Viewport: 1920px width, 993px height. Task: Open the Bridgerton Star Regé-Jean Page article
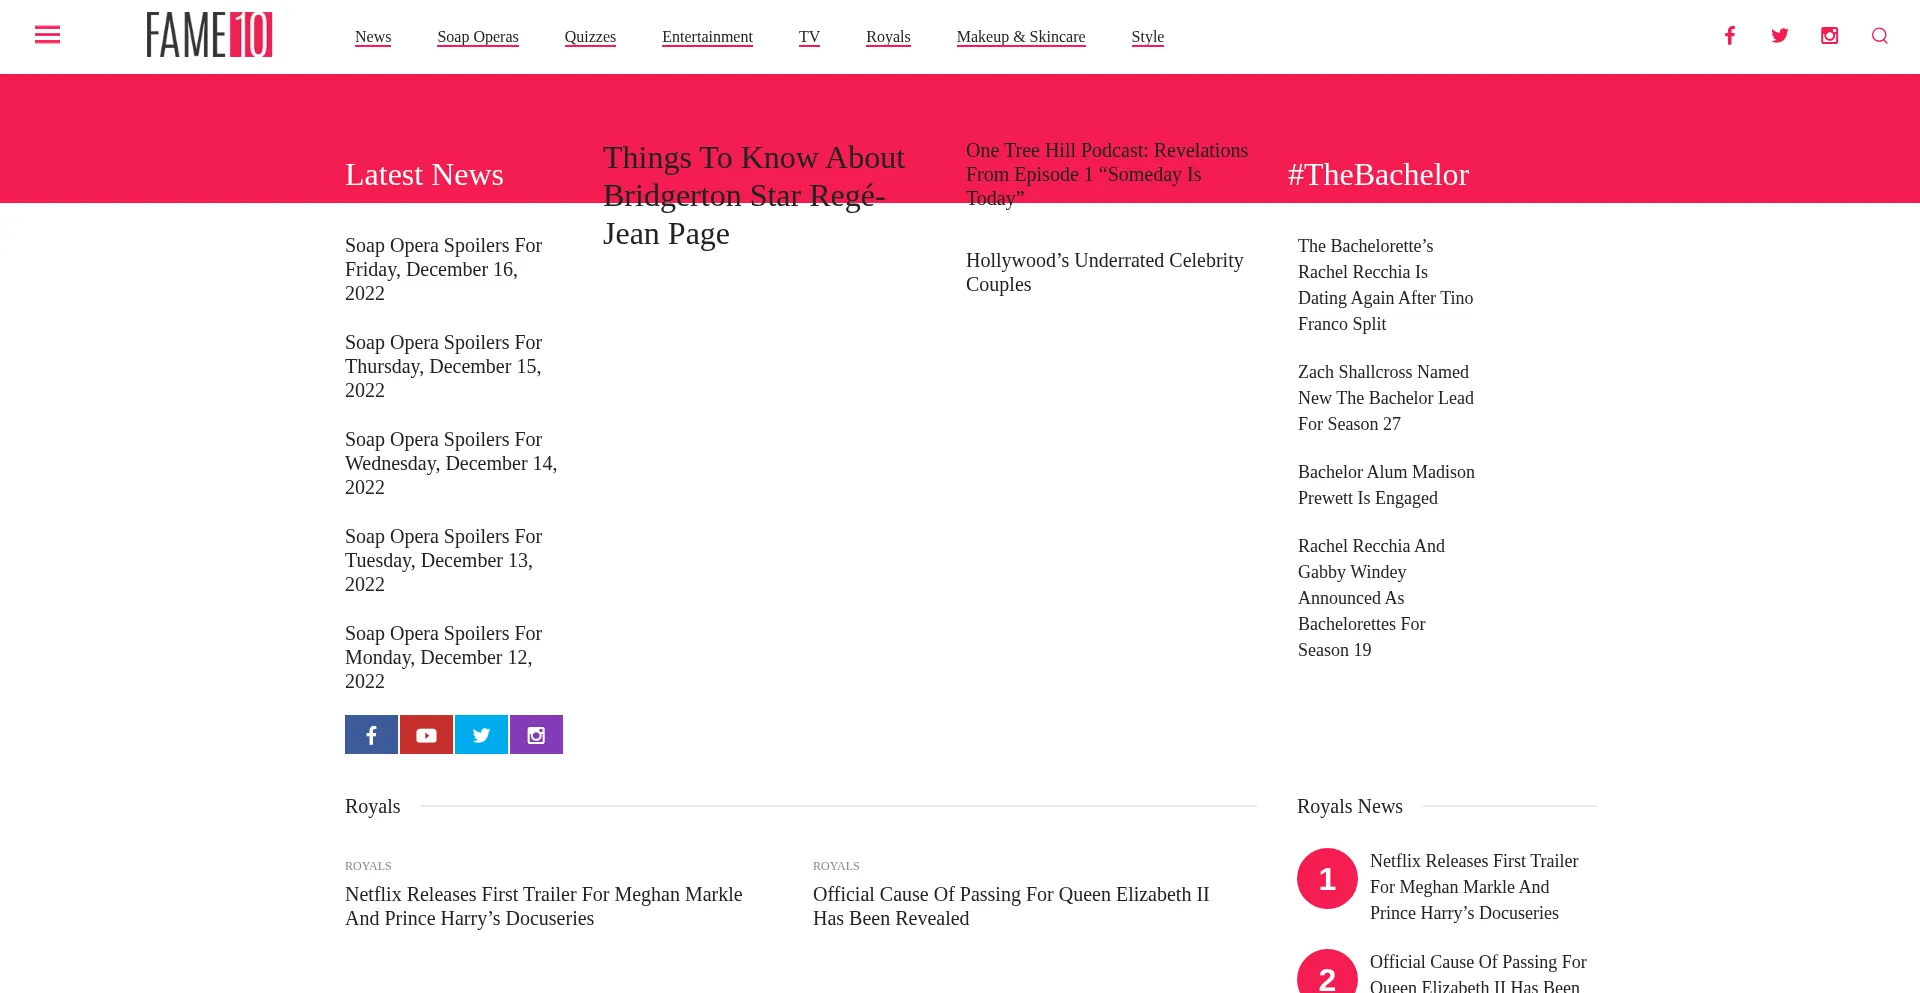(x=753, y=196)
